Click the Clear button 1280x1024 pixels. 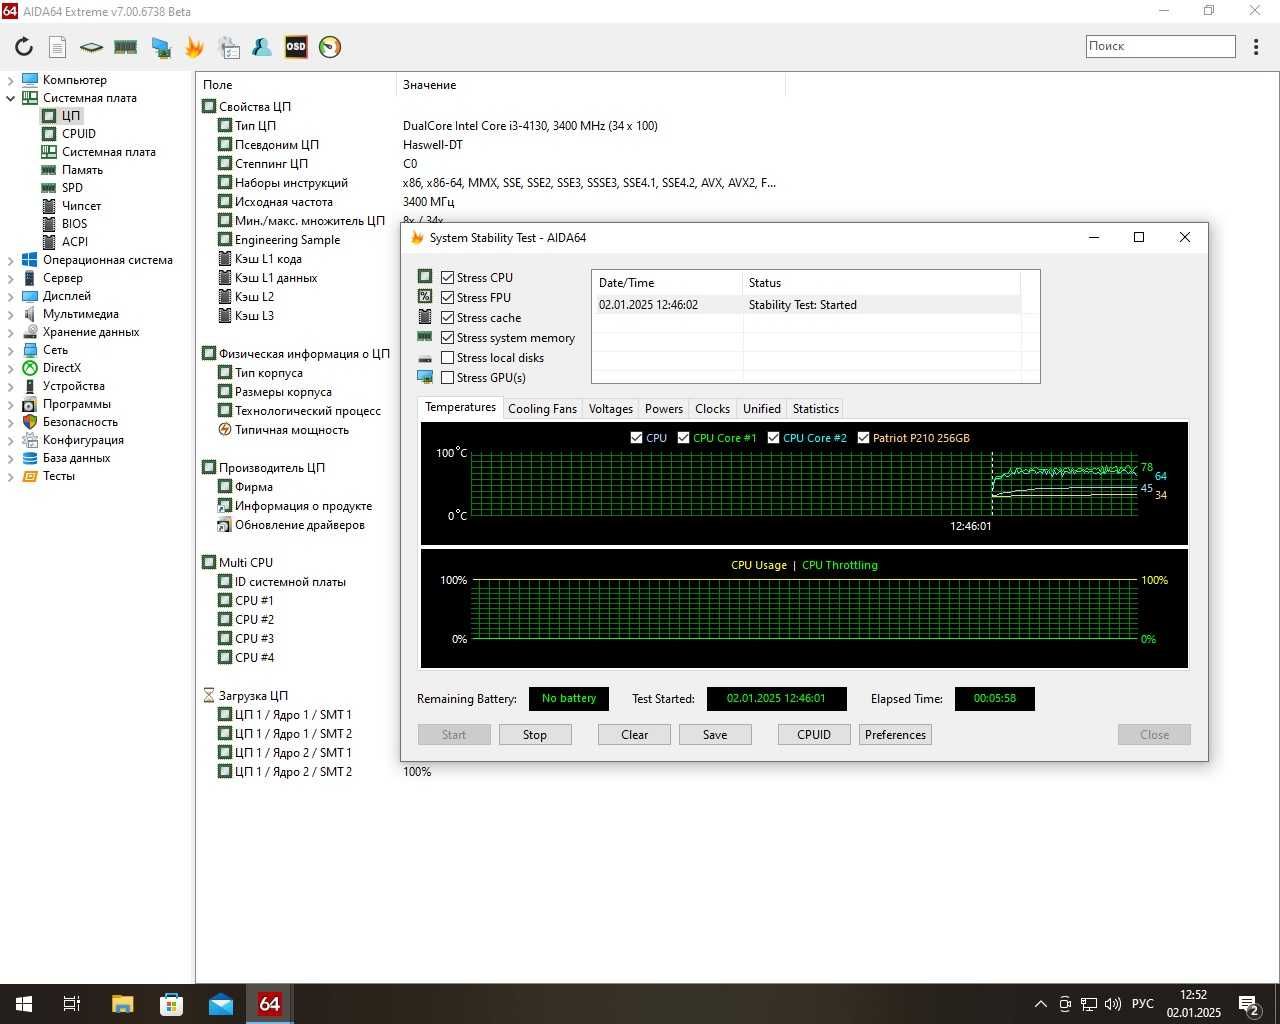[x=635, y=734]
